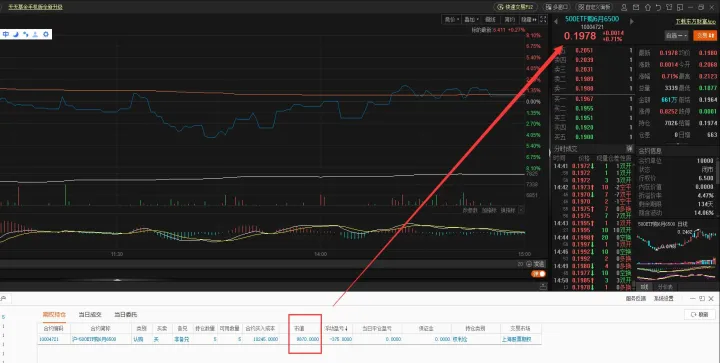The image size is (720, 363).
Task: Toggle chart fullscreen icon
Action: click(543, 19)
